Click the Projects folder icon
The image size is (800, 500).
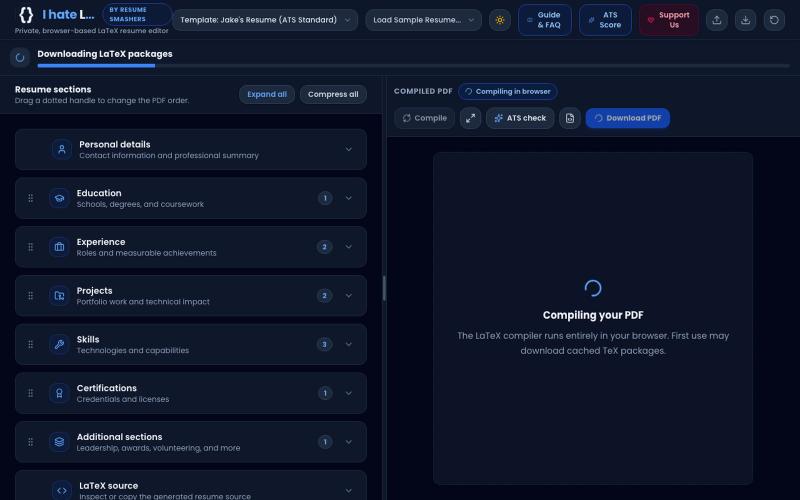pyautogui.click(x=59, y=295)
